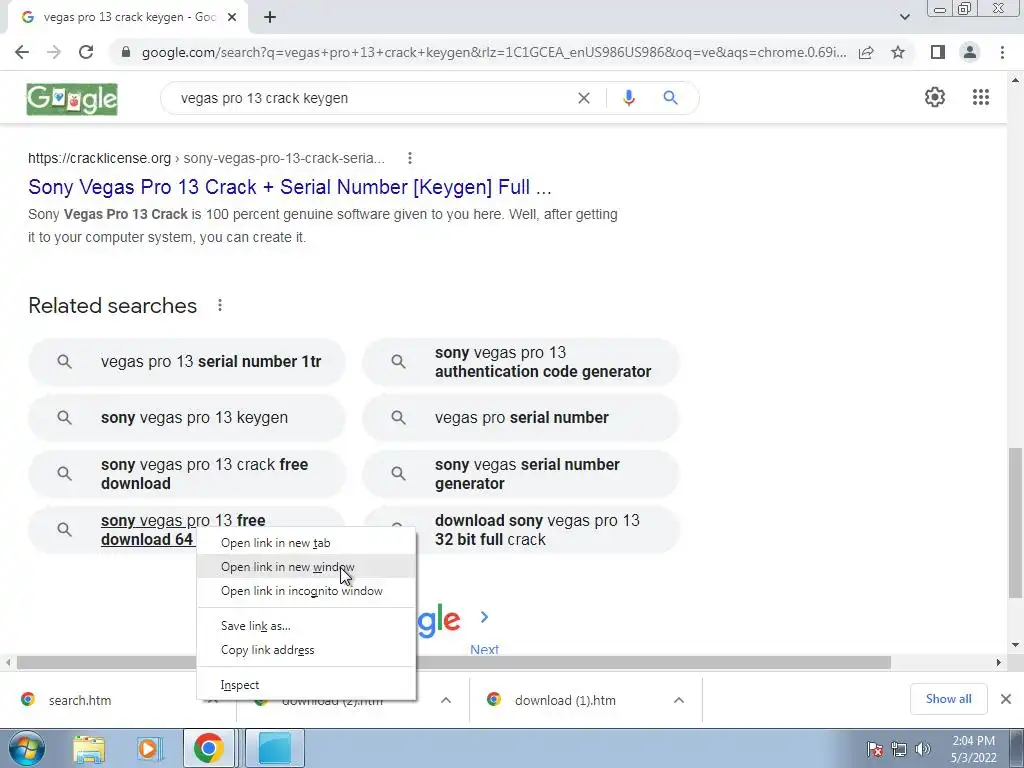Image resolution: width=1024 pixels, height=768 pixels.
Task: Open the Chrome profile avatar
Action: tap(970, 52)
